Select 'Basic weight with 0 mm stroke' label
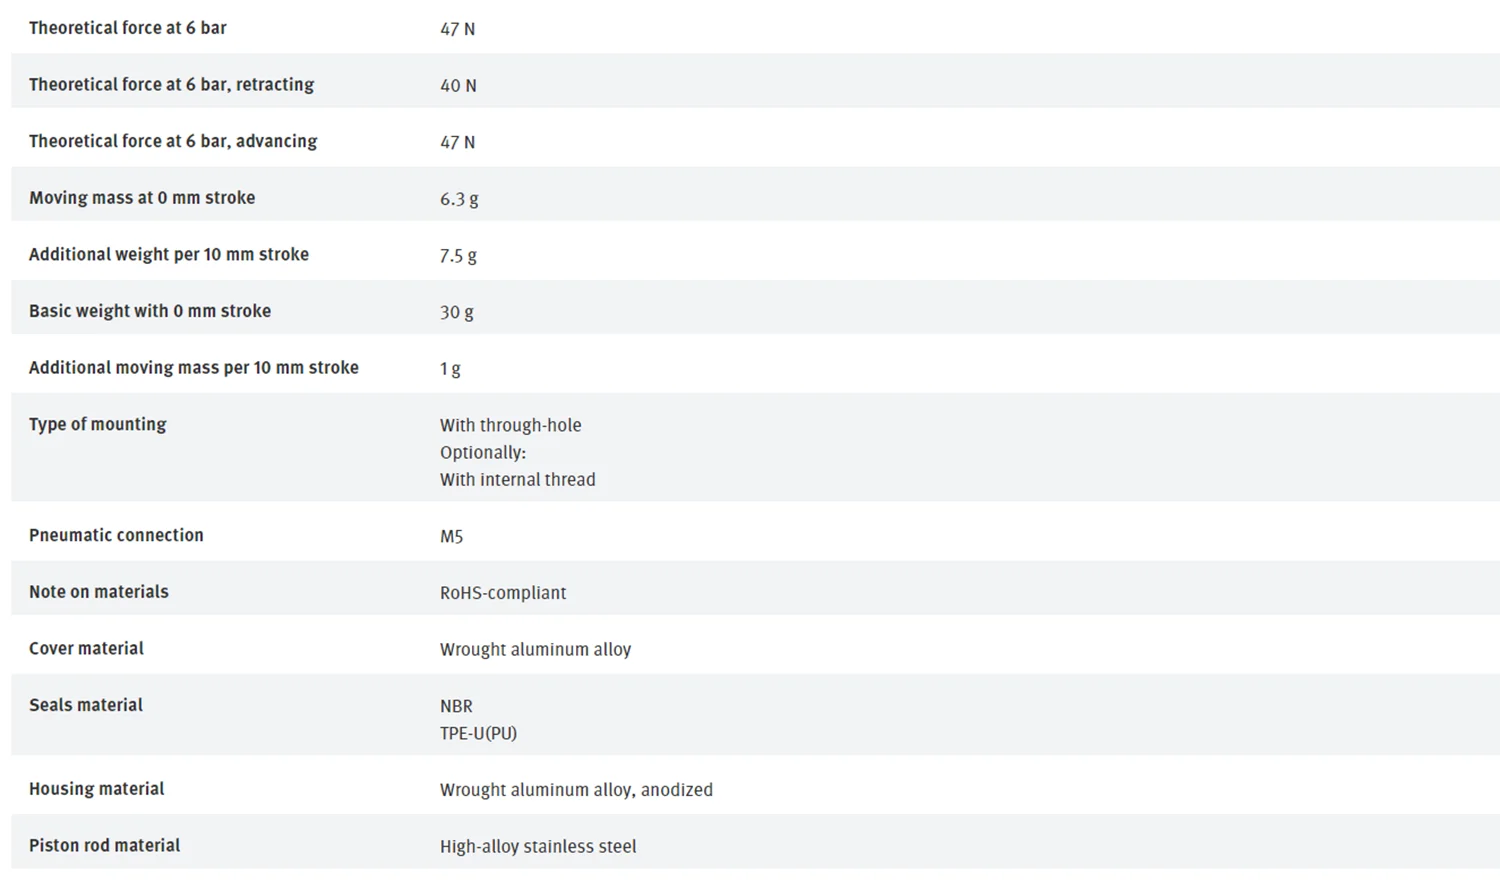Viewport: 1500px width, 890px height. tap(150, 311)
